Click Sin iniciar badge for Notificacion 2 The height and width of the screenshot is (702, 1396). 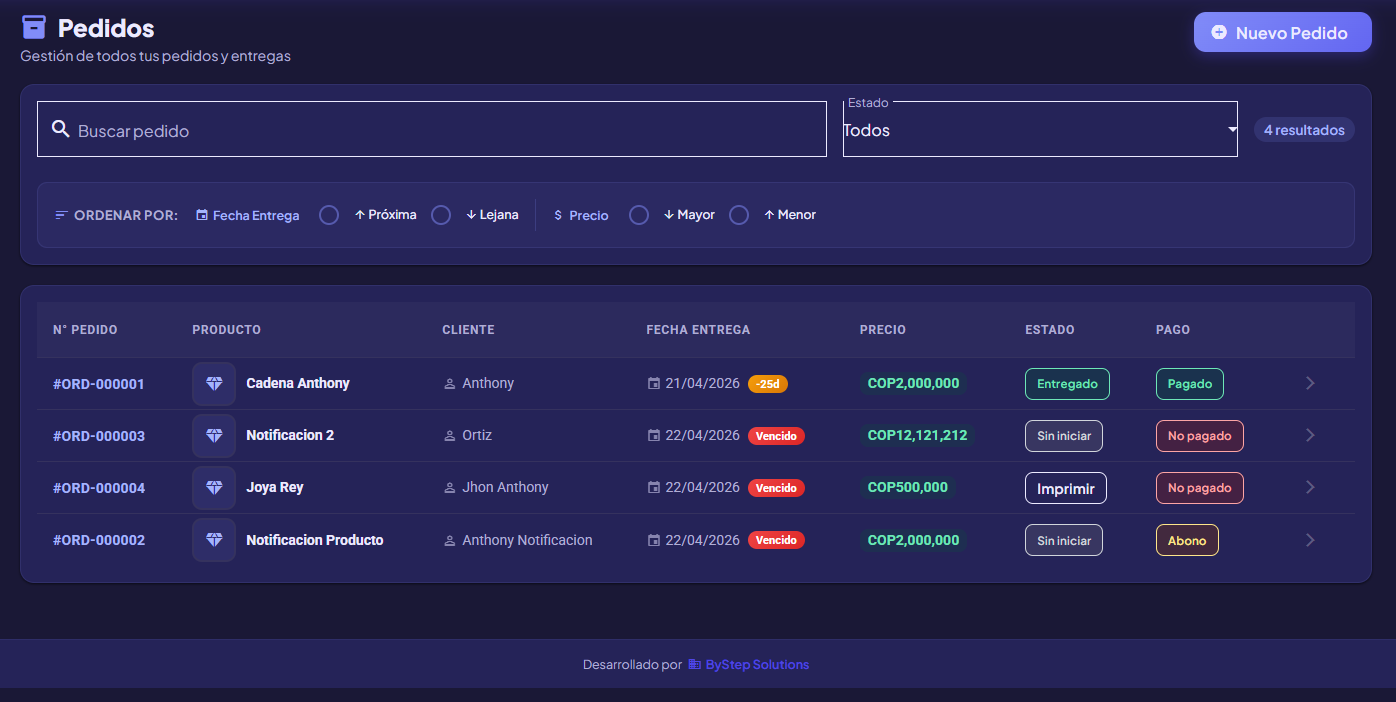[x=1064, y=436]
